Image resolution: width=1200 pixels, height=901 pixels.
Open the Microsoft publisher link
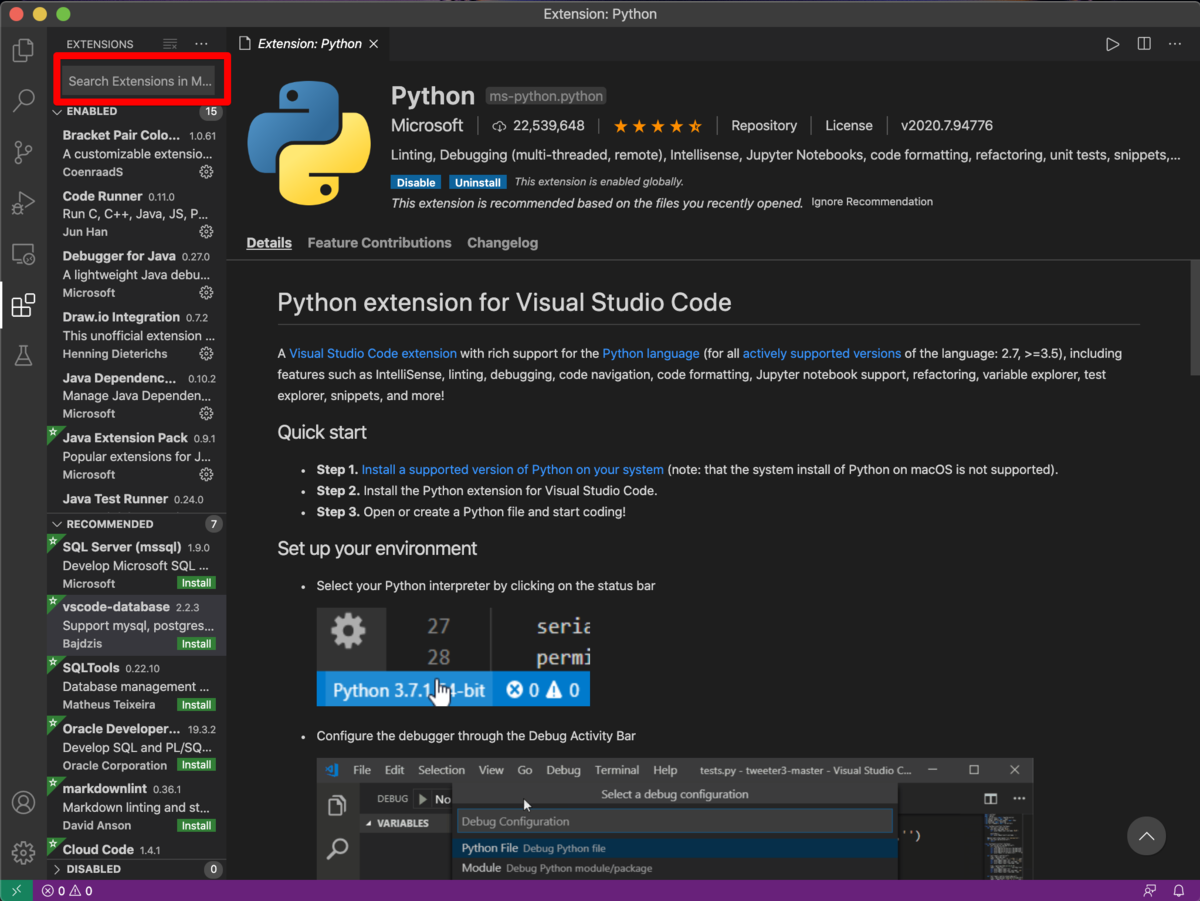(427, 126)
